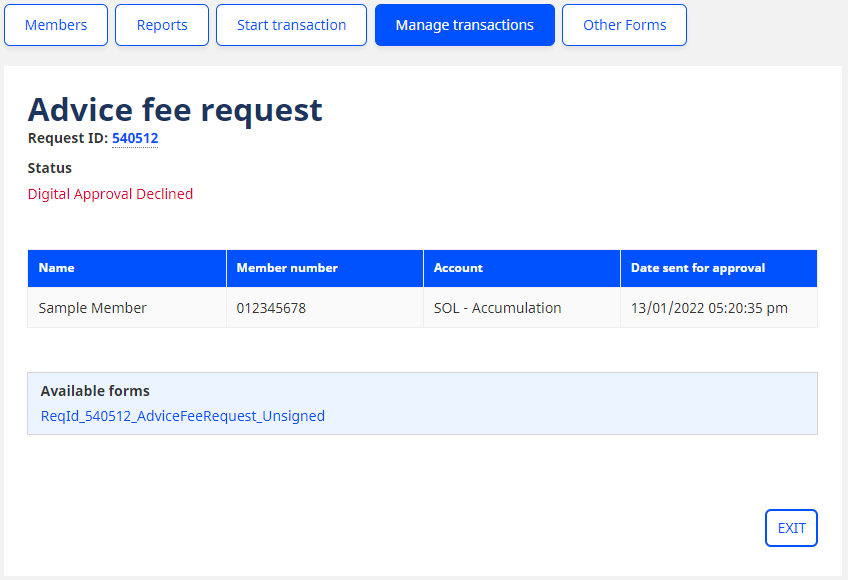The width and height of the screenshot is (848, 580).
Task: Click the Account column header
Action: 455,268
